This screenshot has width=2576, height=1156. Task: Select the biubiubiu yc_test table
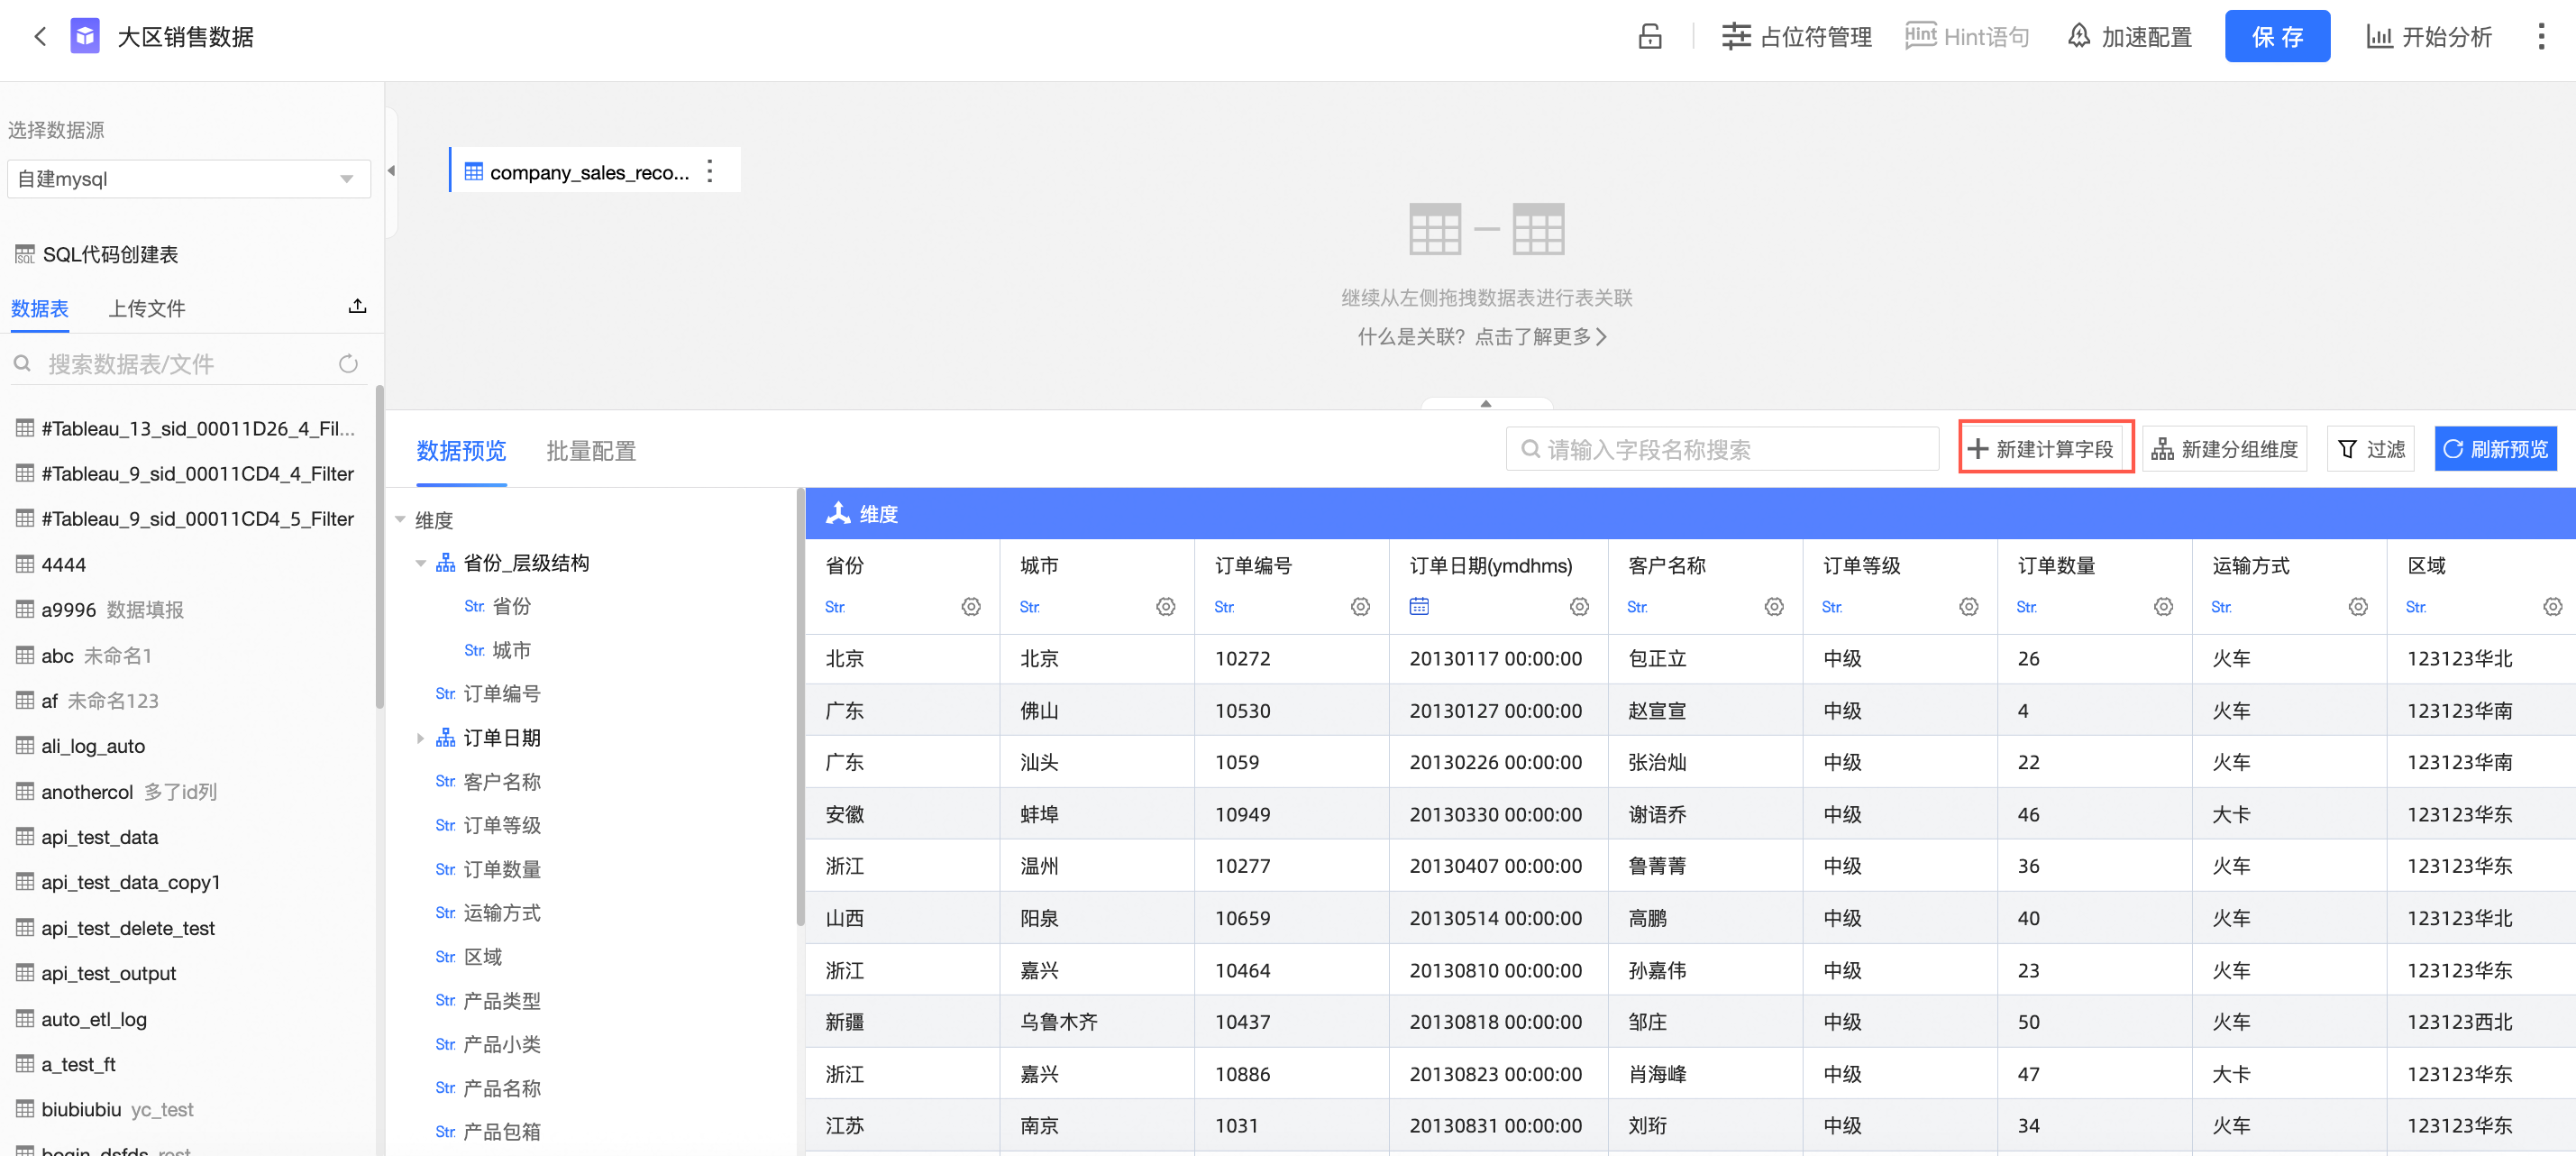(x=117, y=1109)
